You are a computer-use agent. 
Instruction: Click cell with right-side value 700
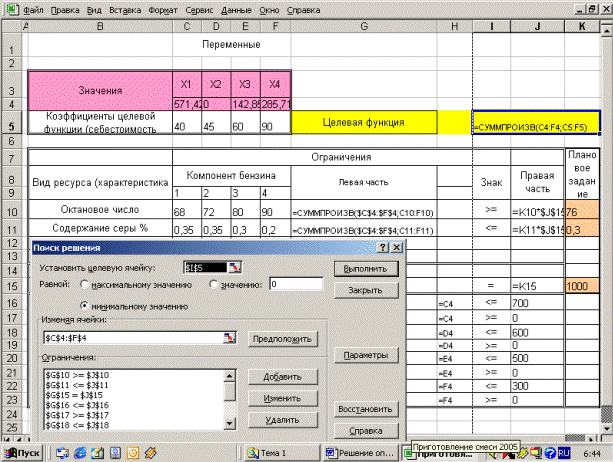tap(537, 303)
